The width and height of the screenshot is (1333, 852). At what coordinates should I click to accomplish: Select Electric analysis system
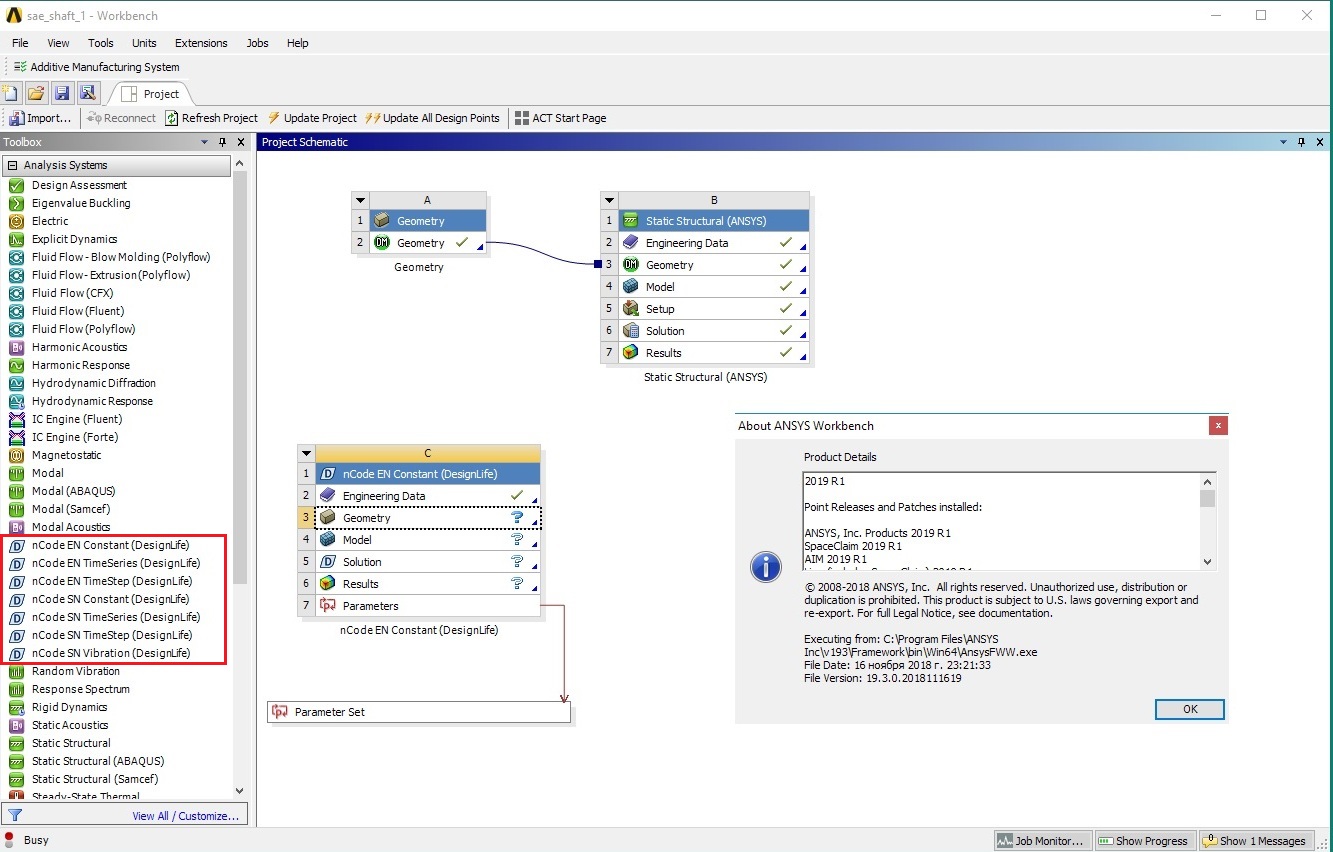coord(50,221)
